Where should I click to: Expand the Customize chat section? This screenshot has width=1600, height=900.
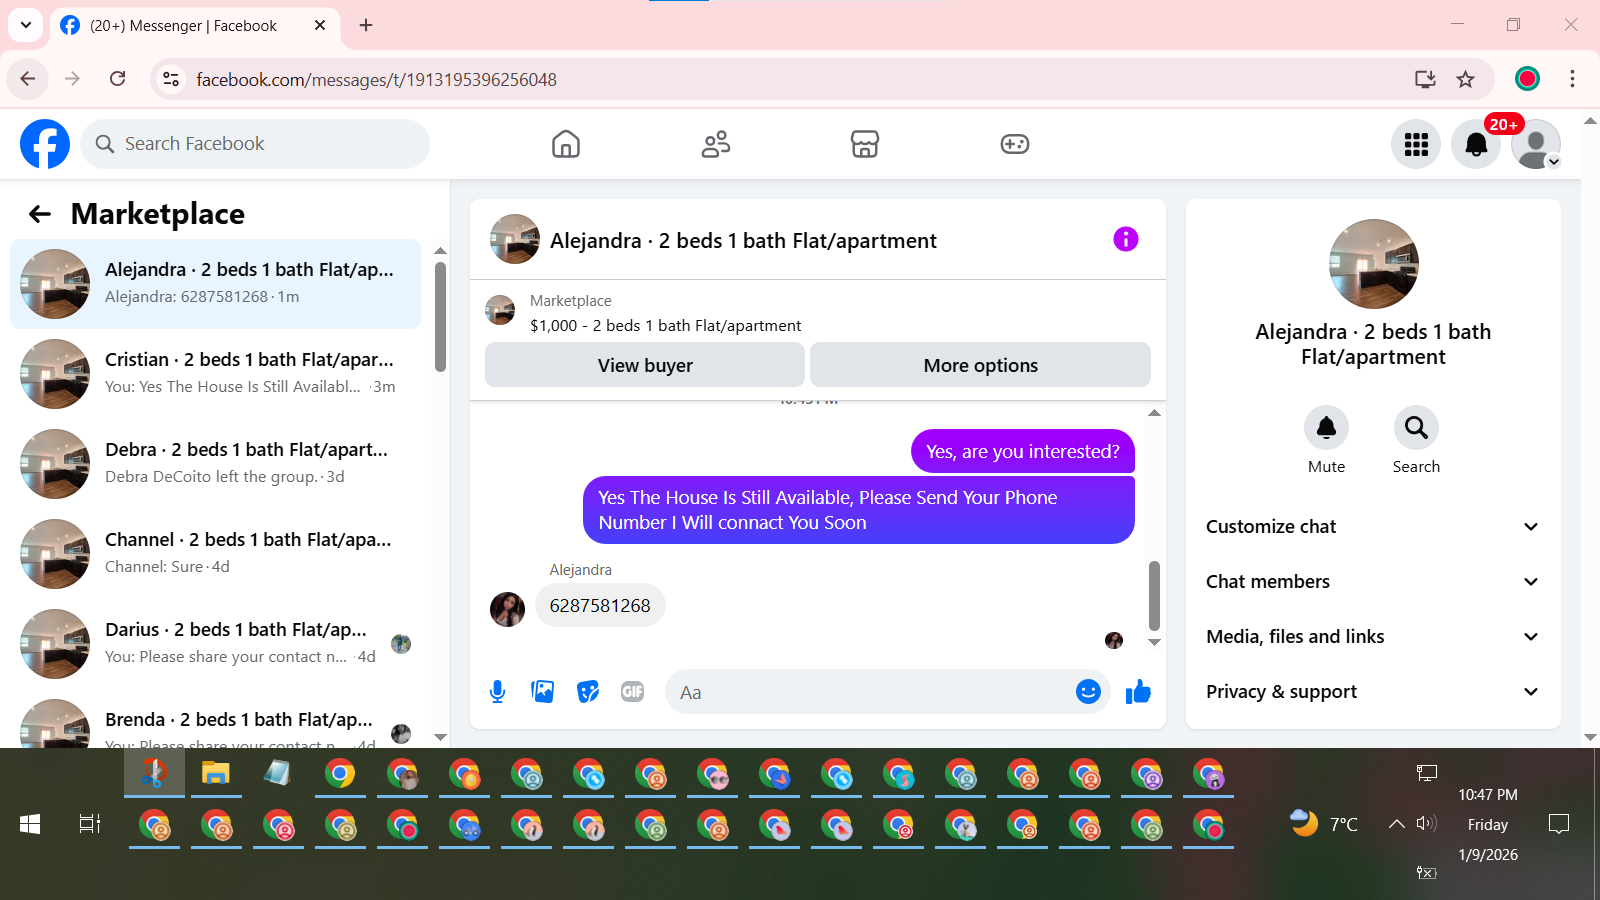[x=1372, y=527]
